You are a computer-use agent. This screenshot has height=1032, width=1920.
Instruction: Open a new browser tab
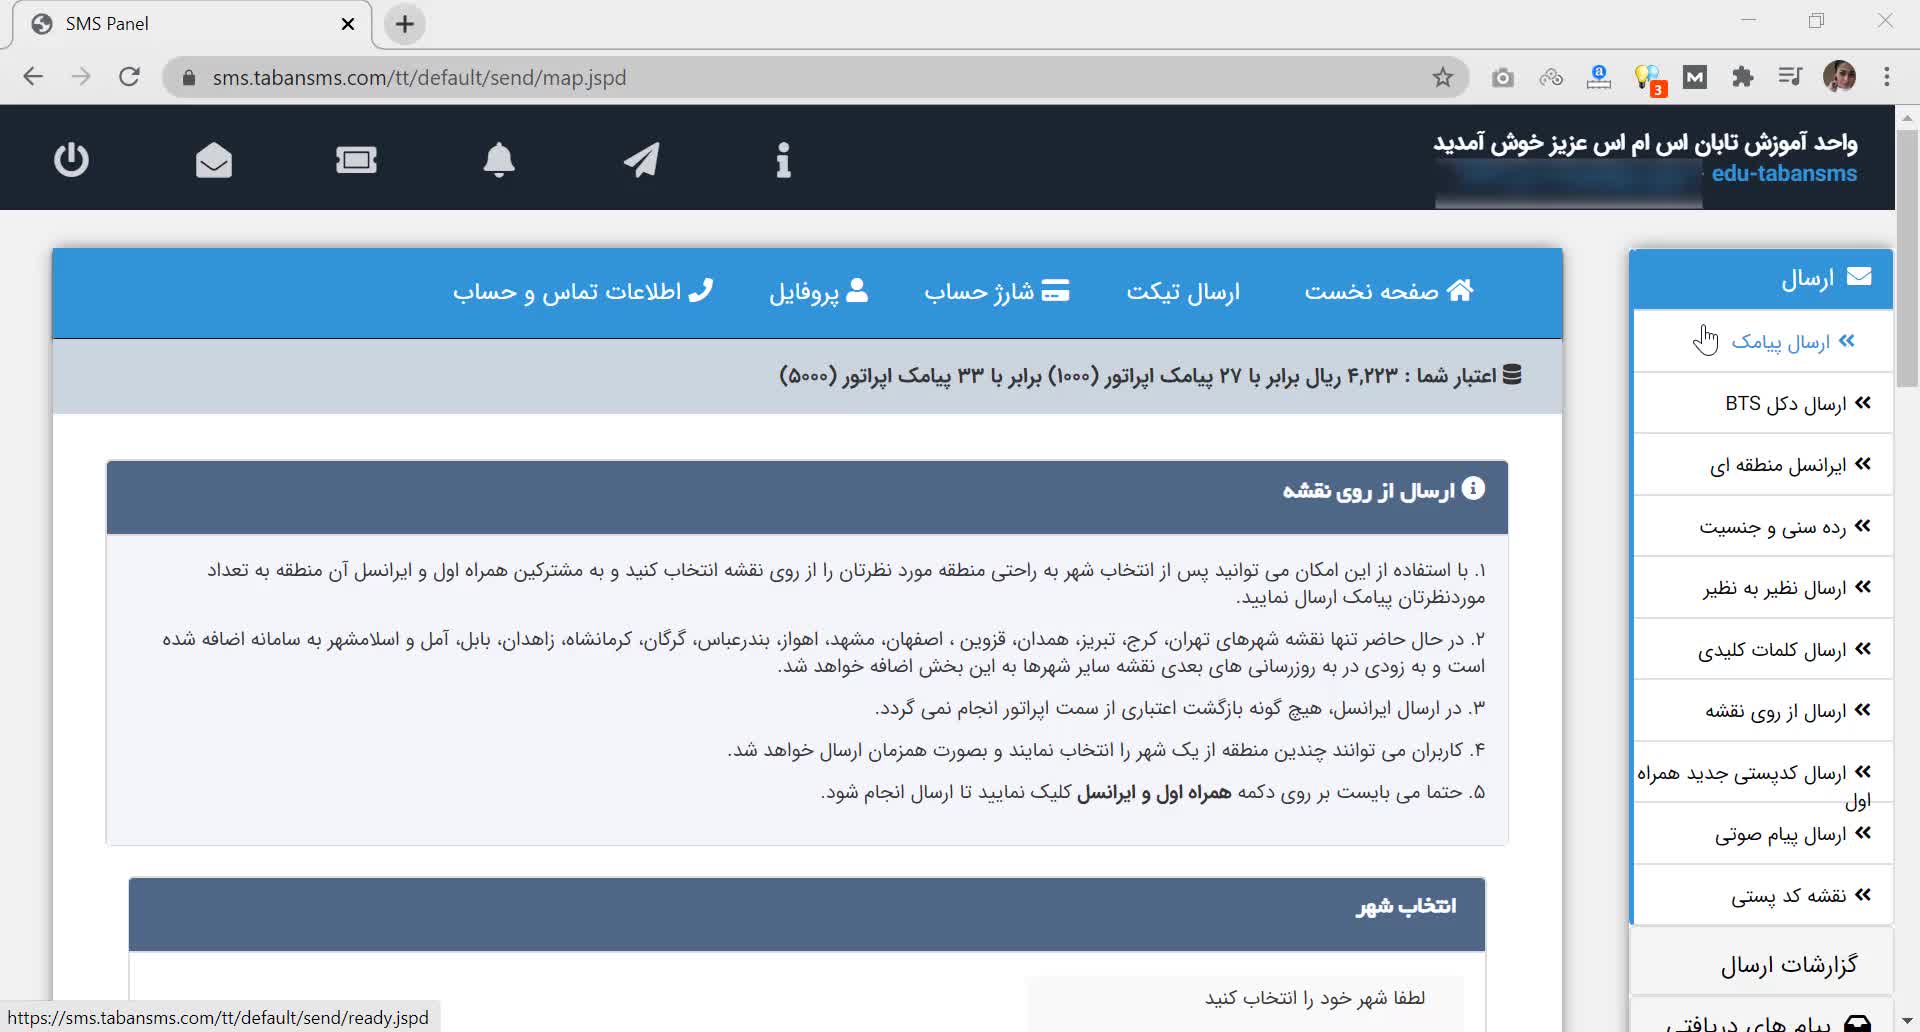(x=405, y=24)
